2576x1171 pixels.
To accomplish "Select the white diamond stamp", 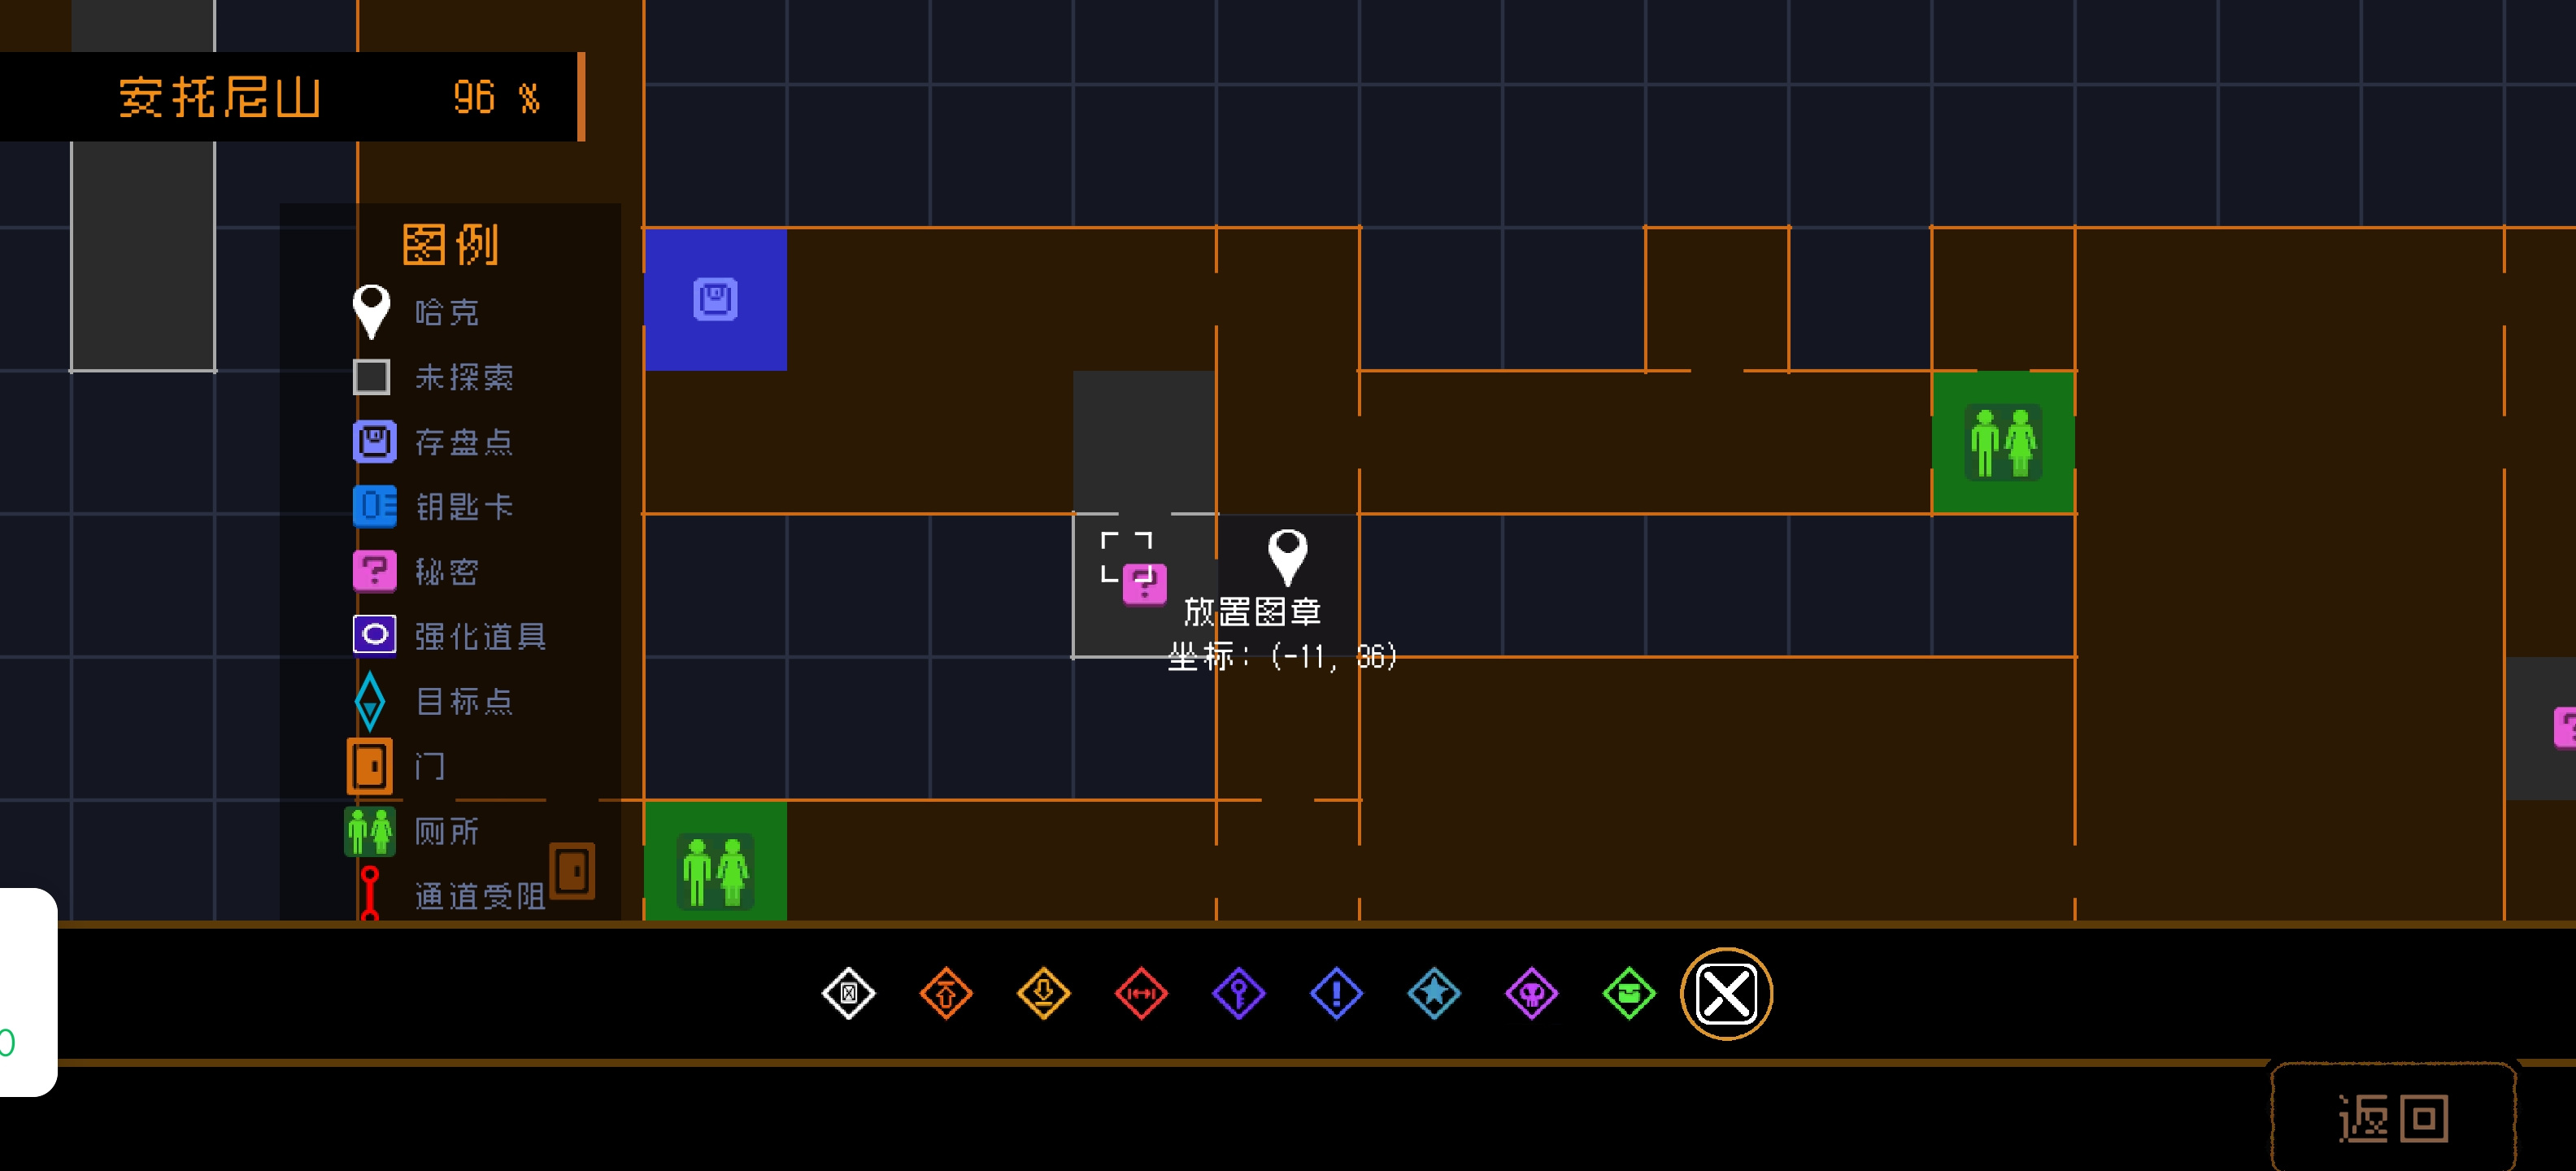I will point(848,994).
